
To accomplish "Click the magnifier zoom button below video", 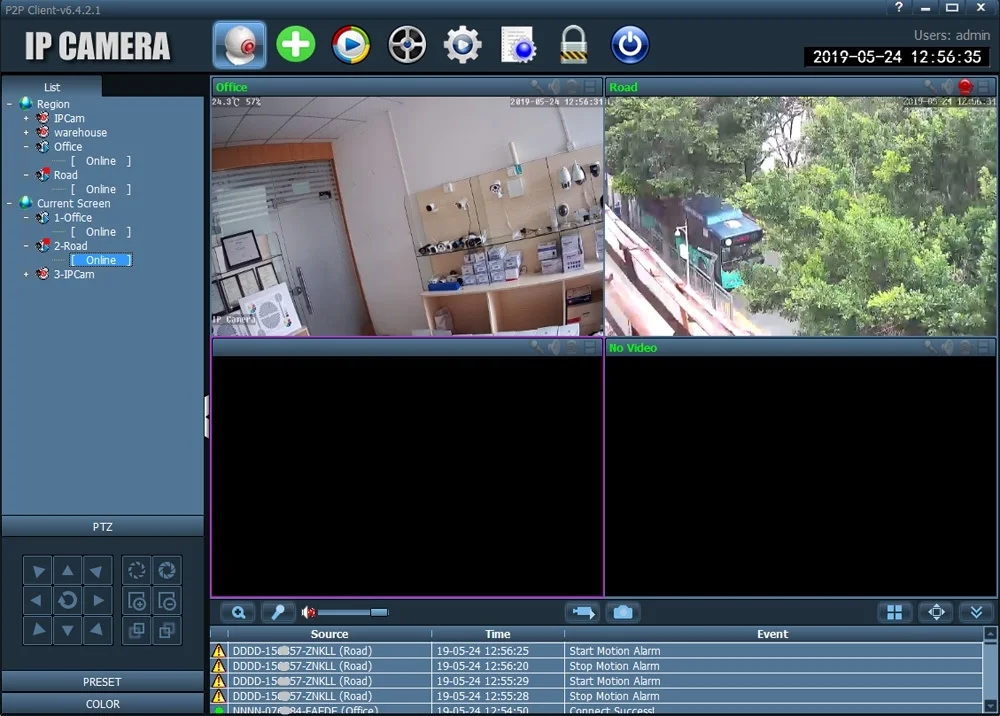I will (x=239, y=612).
